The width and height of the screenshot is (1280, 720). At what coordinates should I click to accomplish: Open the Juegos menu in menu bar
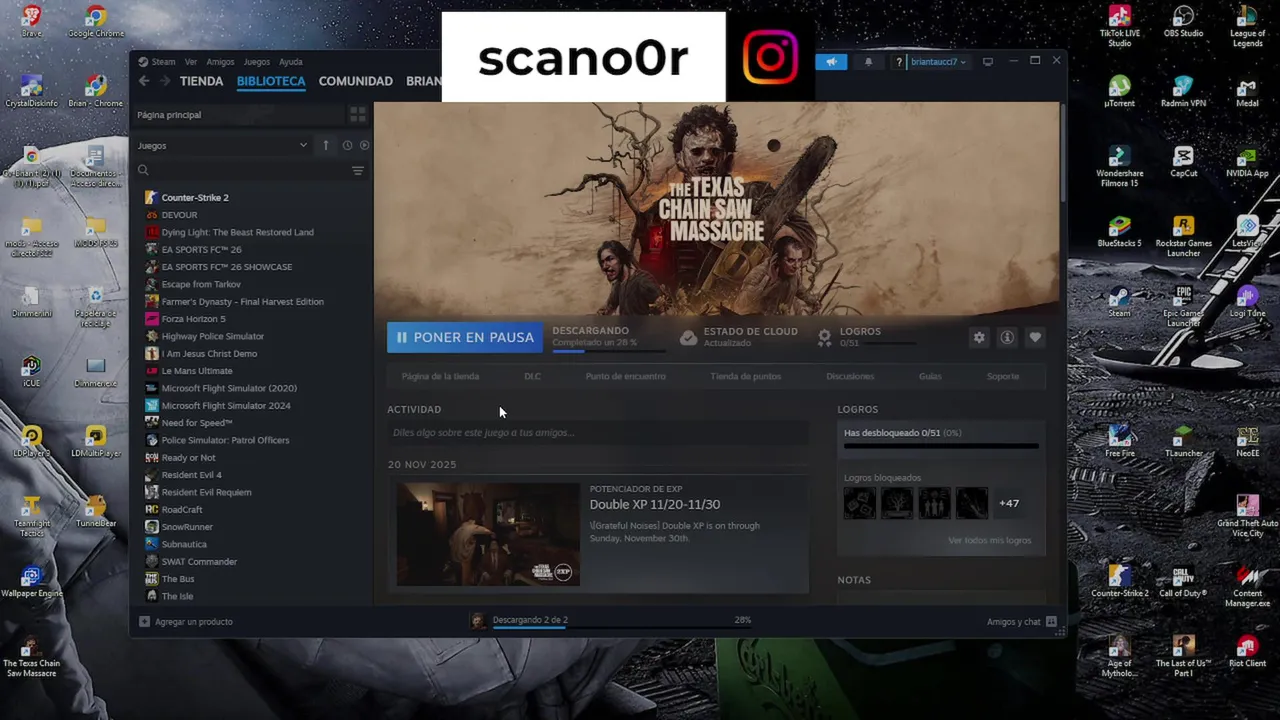tap(256, 62)
